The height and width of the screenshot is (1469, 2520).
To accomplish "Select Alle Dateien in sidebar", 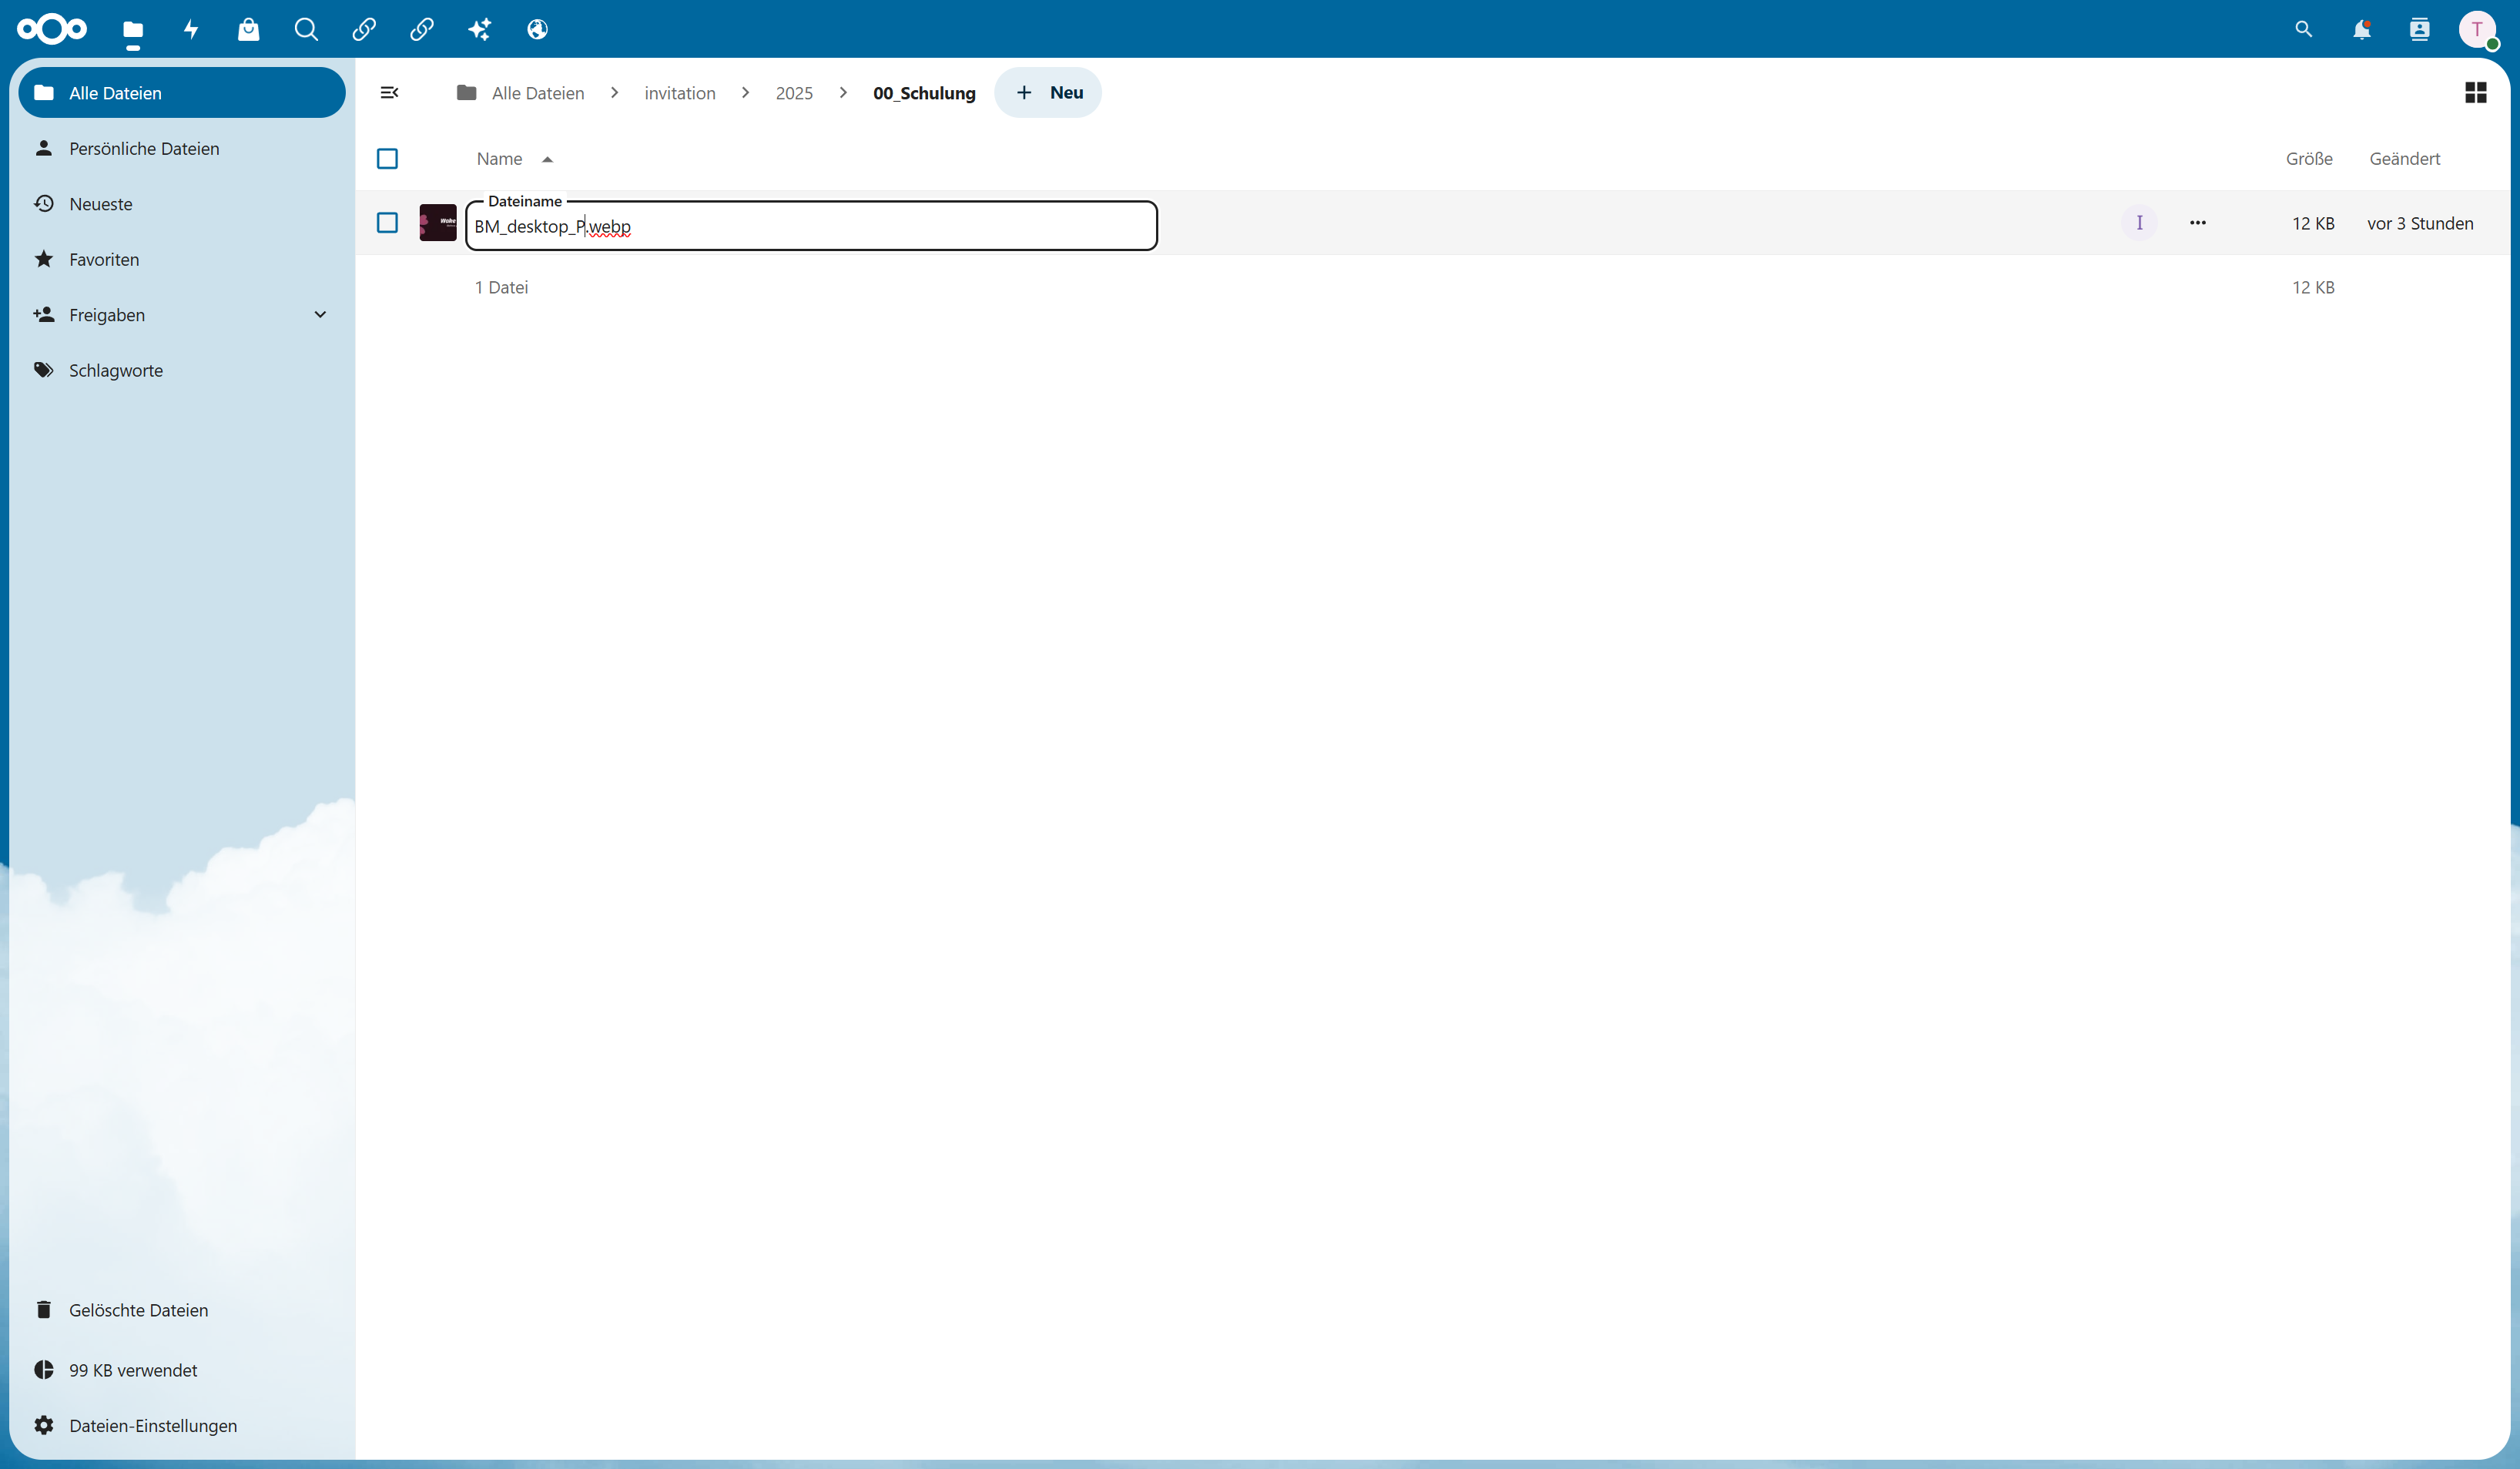I will coord(182,93).
